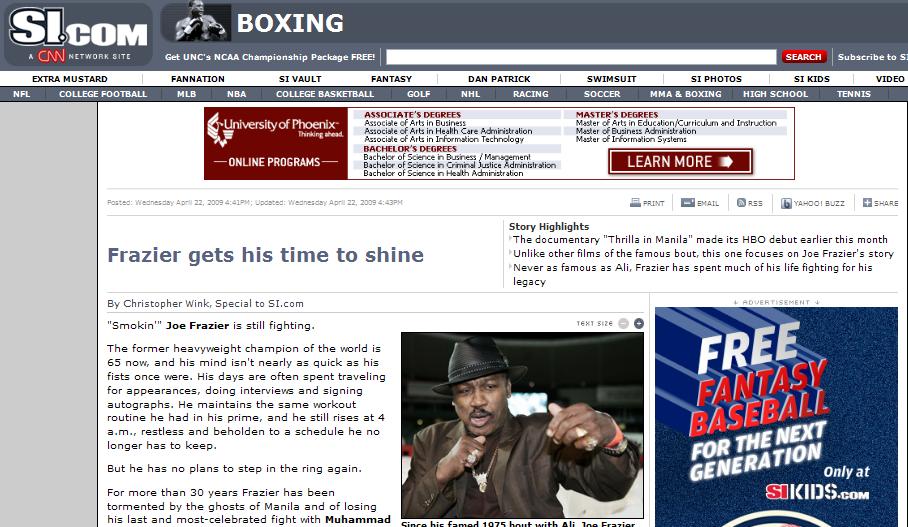The width and height of the screenshot is (908, 527).
Task: Open the SI VAULT menu item
Action: 299,79
